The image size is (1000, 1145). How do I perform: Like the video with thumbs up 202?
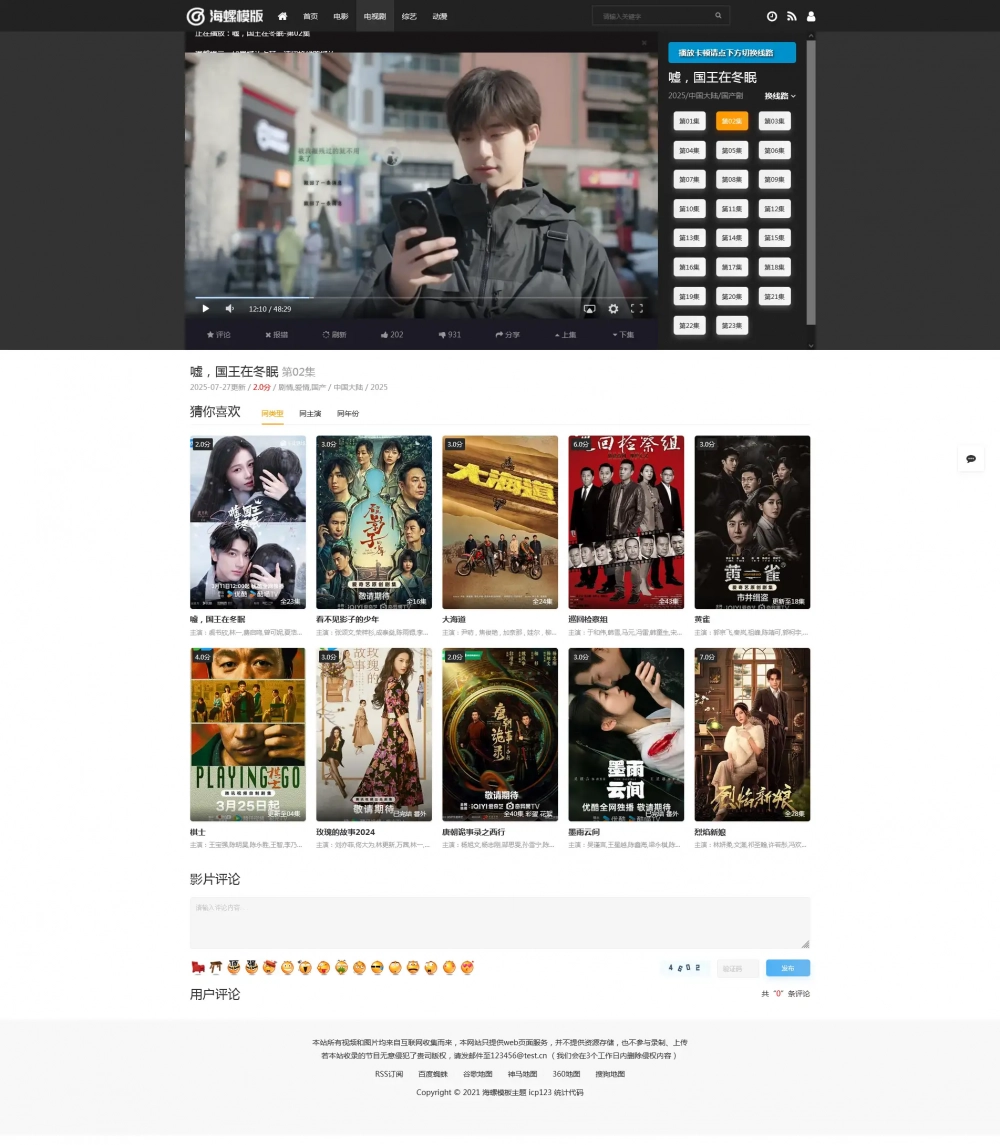coord(390,335)
